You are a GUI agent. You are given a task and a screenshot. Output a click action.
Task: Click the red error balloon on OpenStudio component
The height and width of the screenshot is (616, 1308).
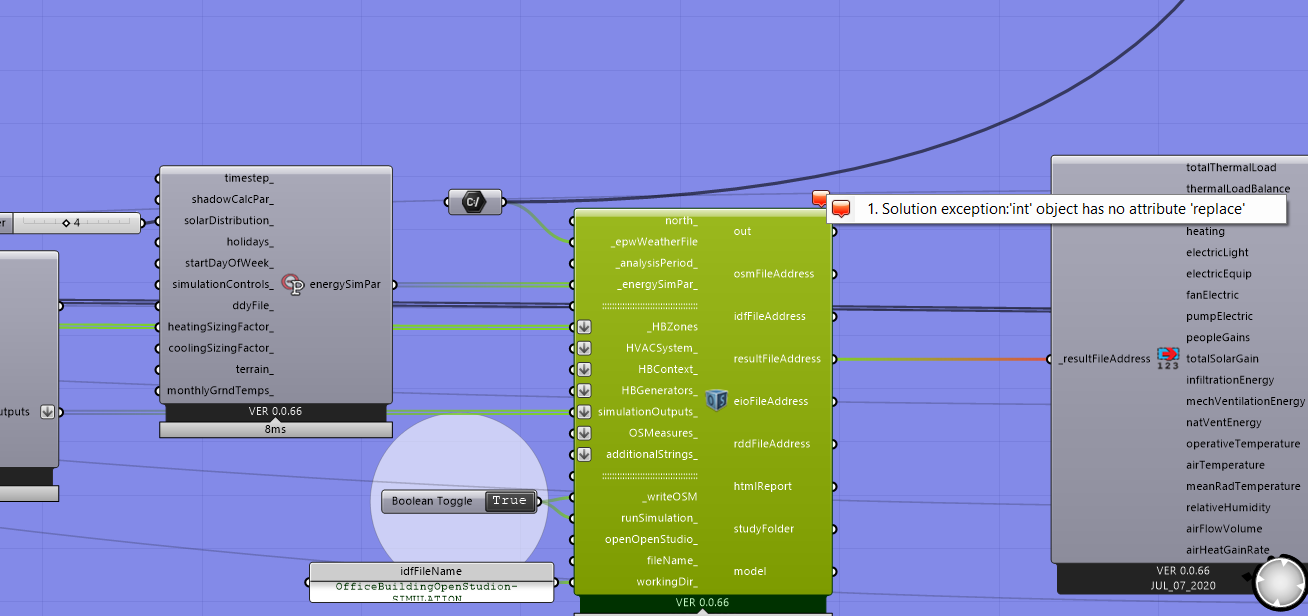[820, 199]
